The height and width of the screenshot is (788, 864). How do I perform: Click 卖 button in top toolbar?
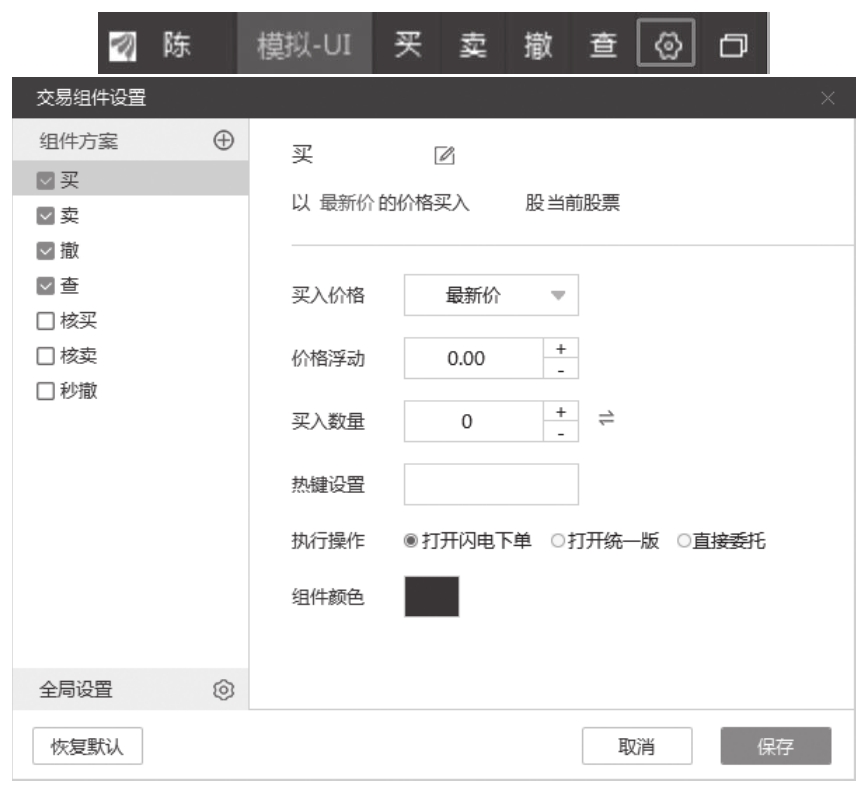click(x=473, y=45)
